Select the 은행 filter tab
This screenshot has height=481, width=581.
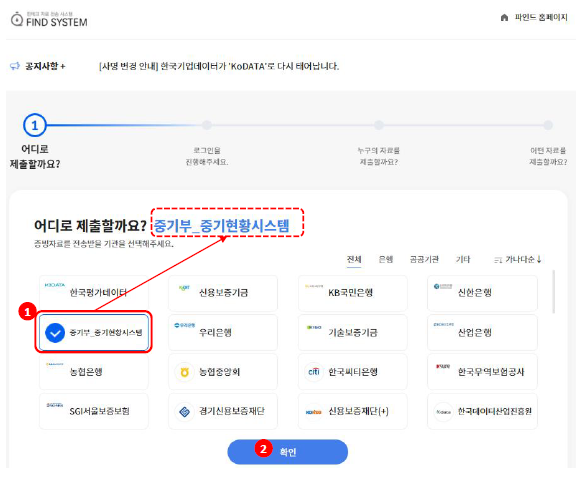pyautogui.click(x=386, y=259)
